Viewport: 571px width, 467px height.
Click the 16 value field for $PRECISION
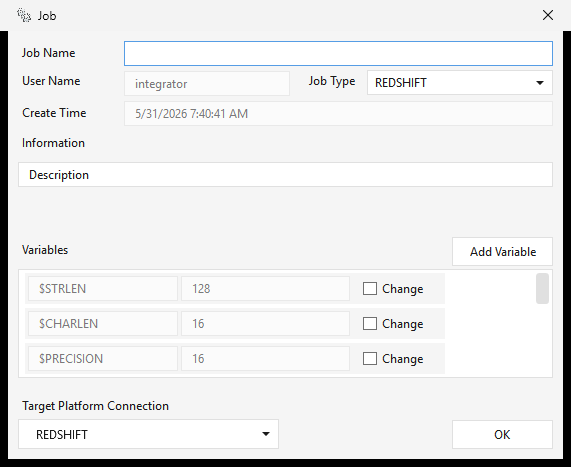coord(265,358)
